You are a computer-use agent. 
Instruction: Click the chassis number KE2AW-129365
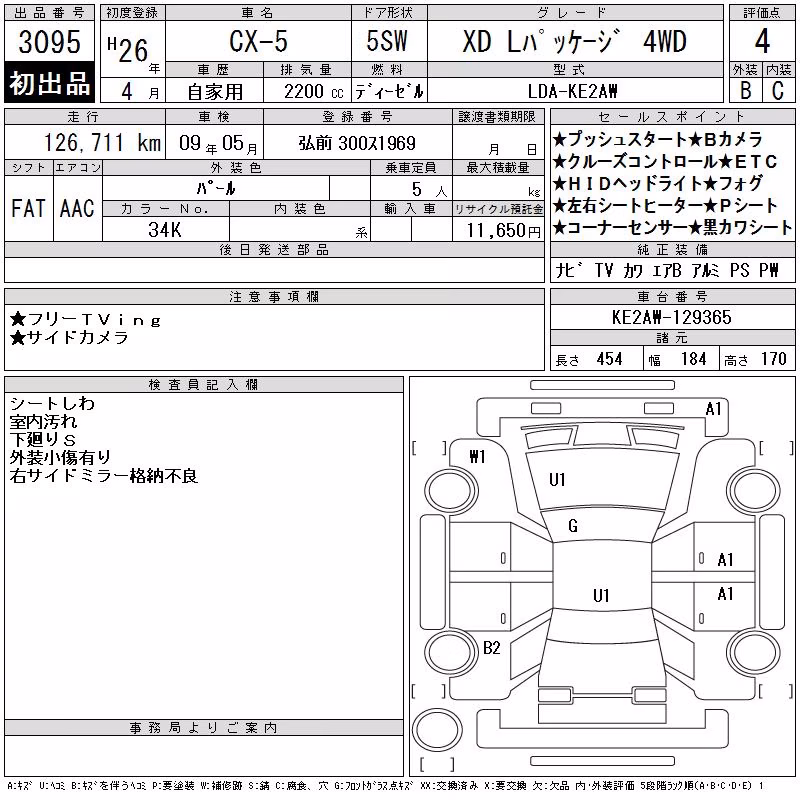[x=672, y=317]
